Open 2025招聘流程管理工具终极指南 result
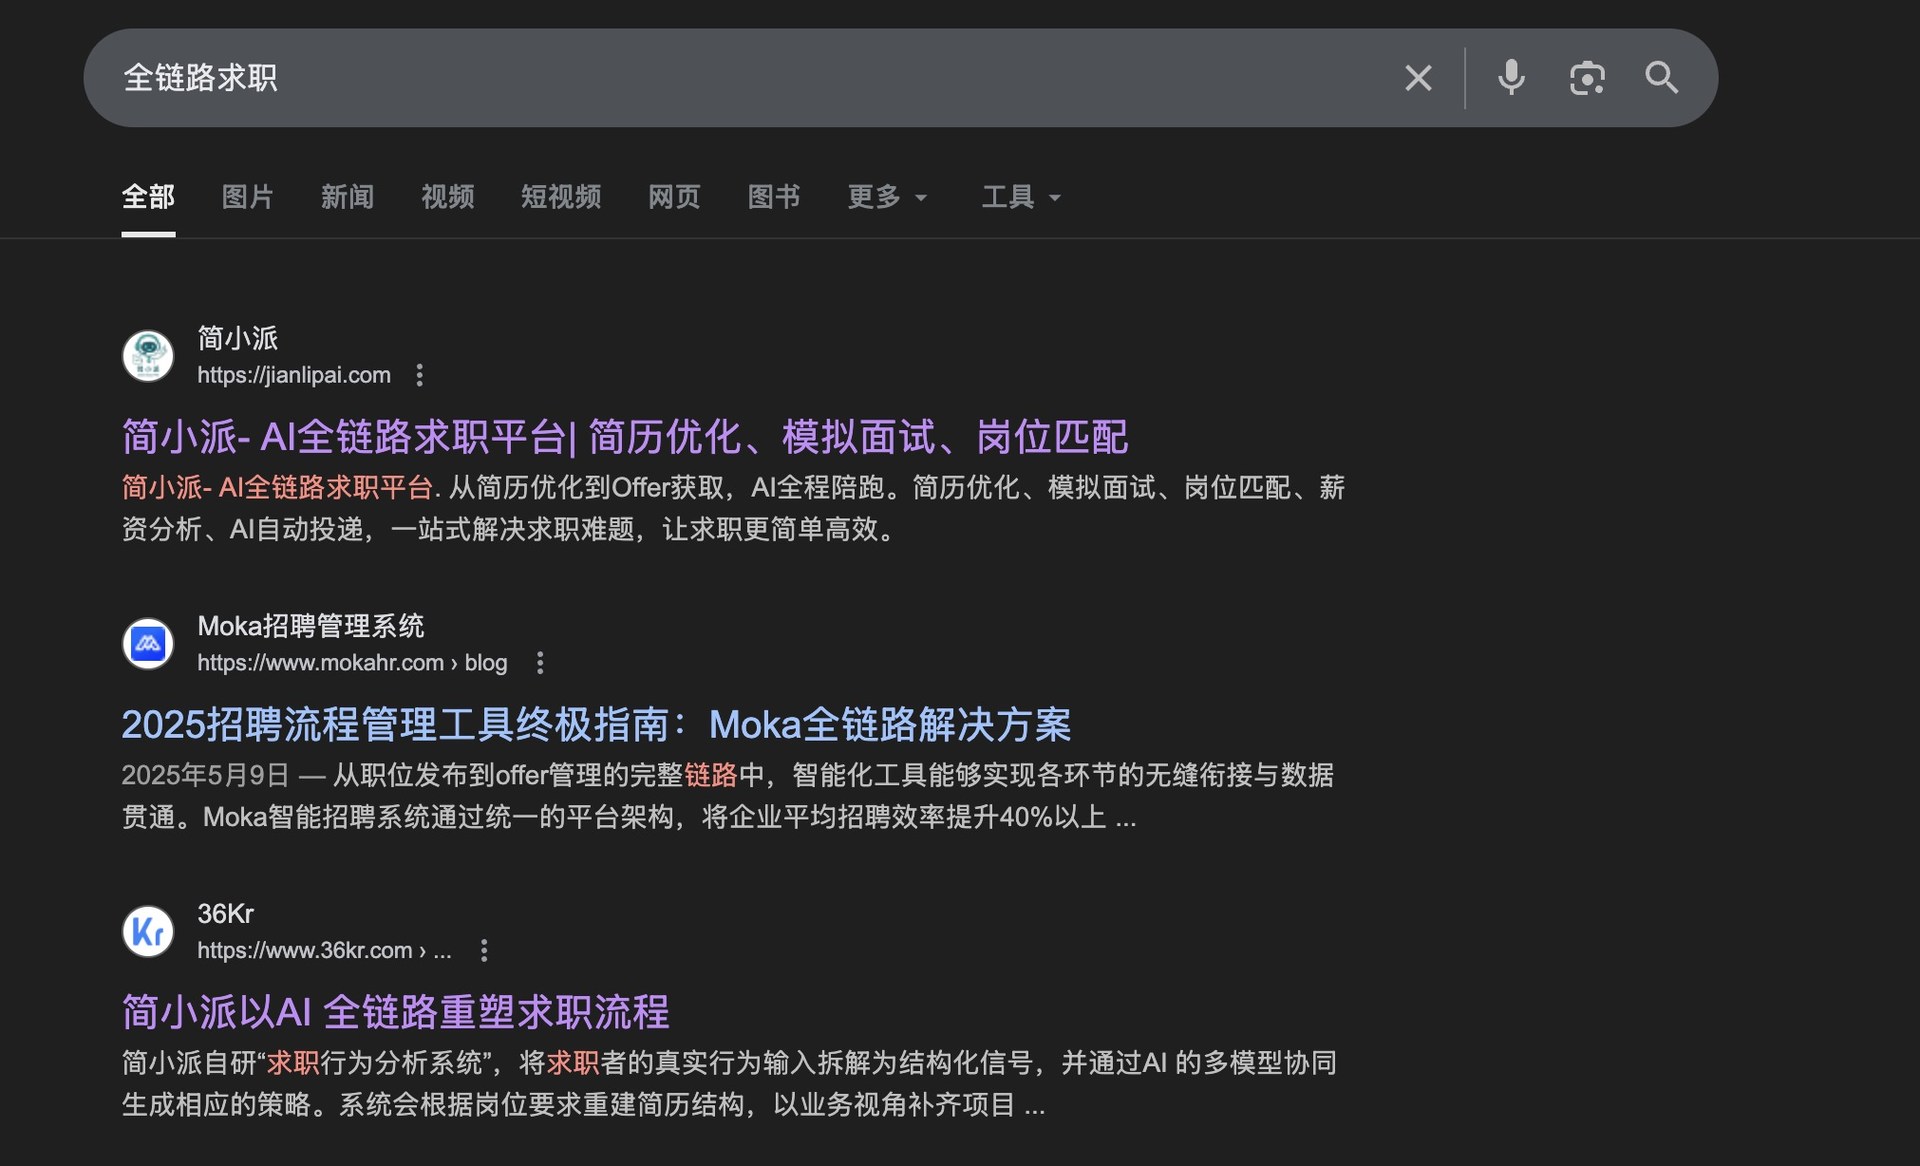Screen dimensions: 1920x1166 pyautogui.click(x=596, y=725)
